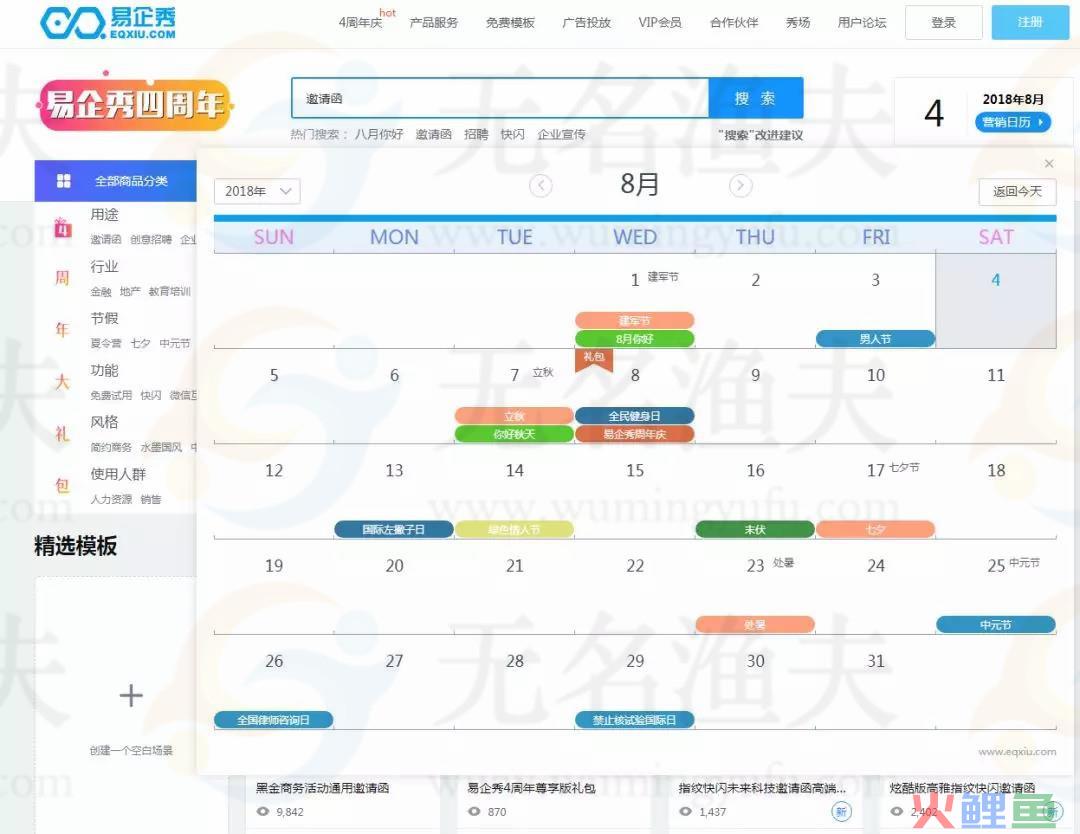This screenshot has height=834, width=1080.
Task: Open the 广告投放 menu item
Action: pos(586,22)
